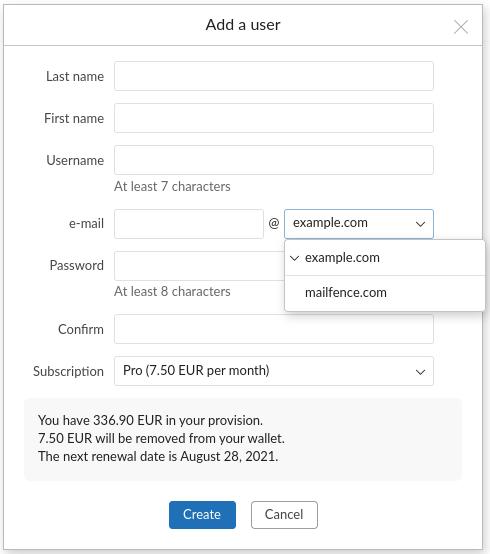
Task: Click the Last name label
Action: pos(75,76)
